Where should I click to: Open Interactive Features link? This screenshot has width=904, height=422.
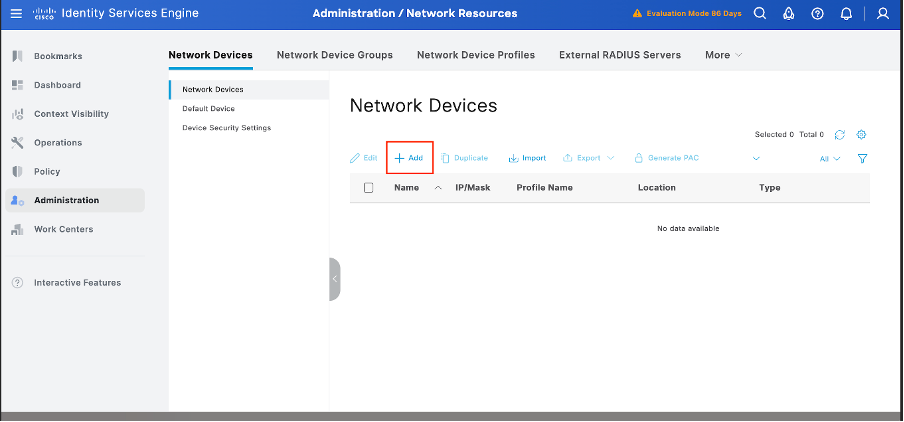77,282
